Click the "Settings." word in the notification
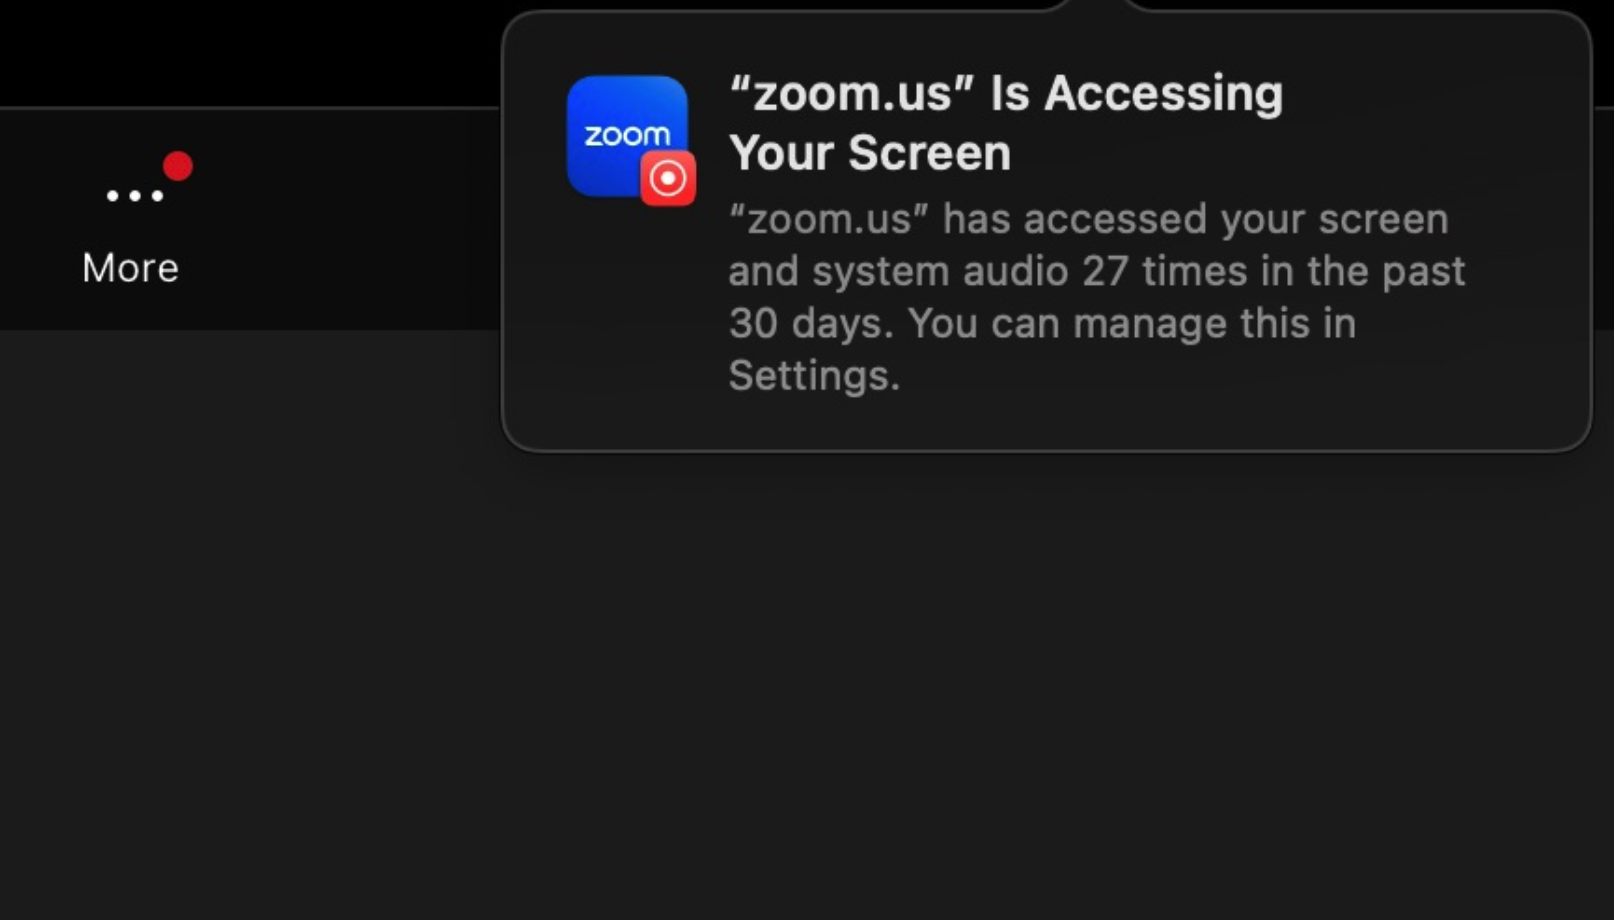The image size is (1614, 920). click(814, 376)
